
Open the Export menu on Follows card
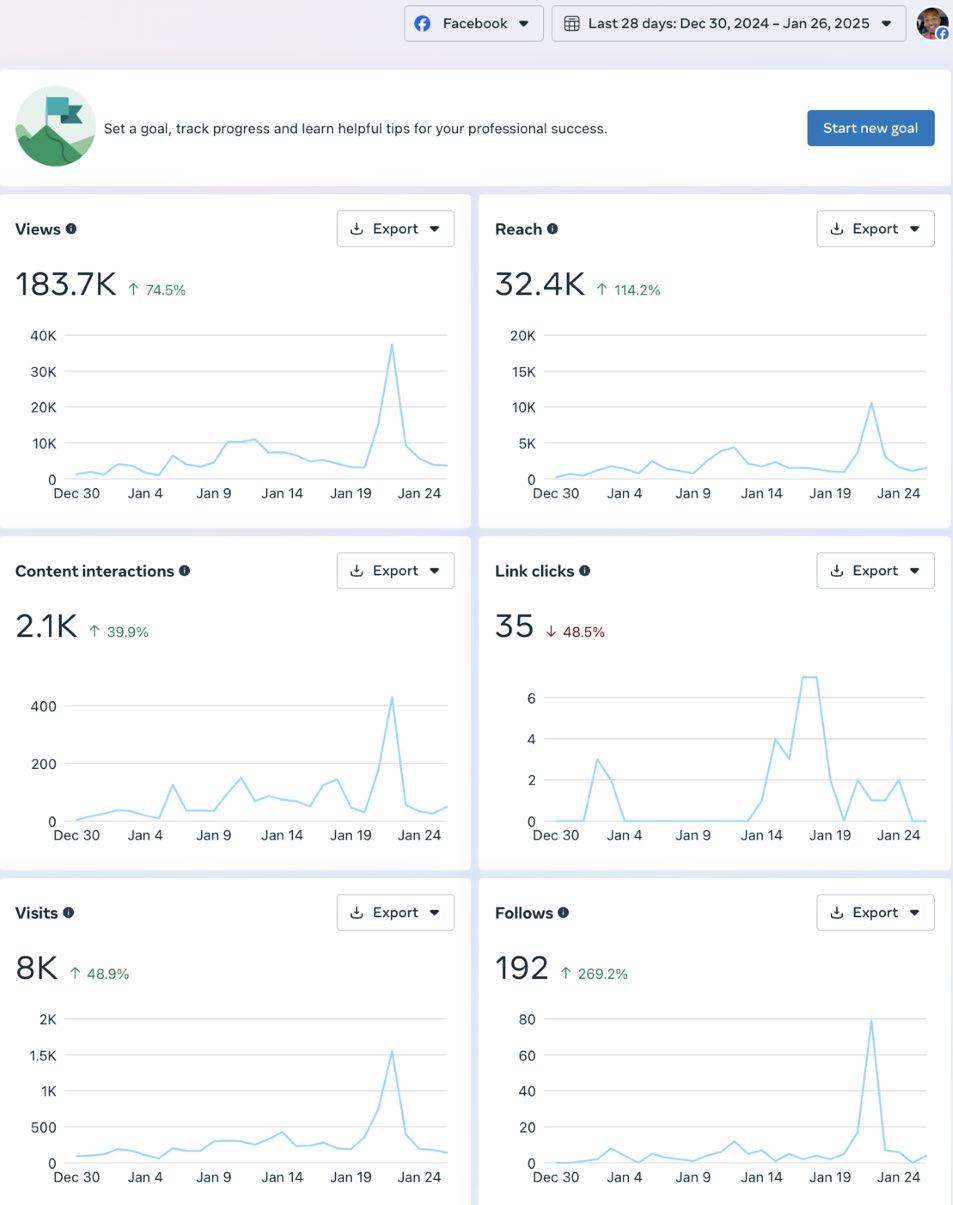(x=875, y=913)
